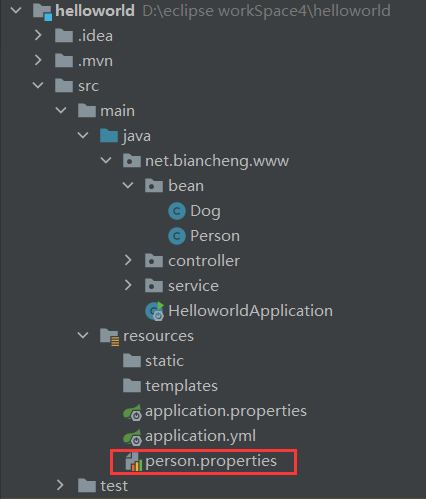Click the helloworld project module icon

pos(42,12)
